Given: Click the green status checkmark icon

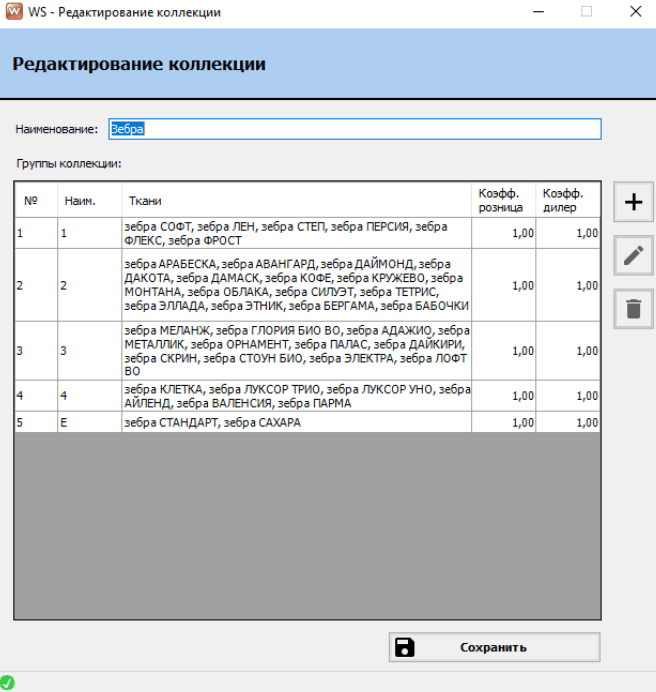Looking at the screenshot, I should 9,683.
